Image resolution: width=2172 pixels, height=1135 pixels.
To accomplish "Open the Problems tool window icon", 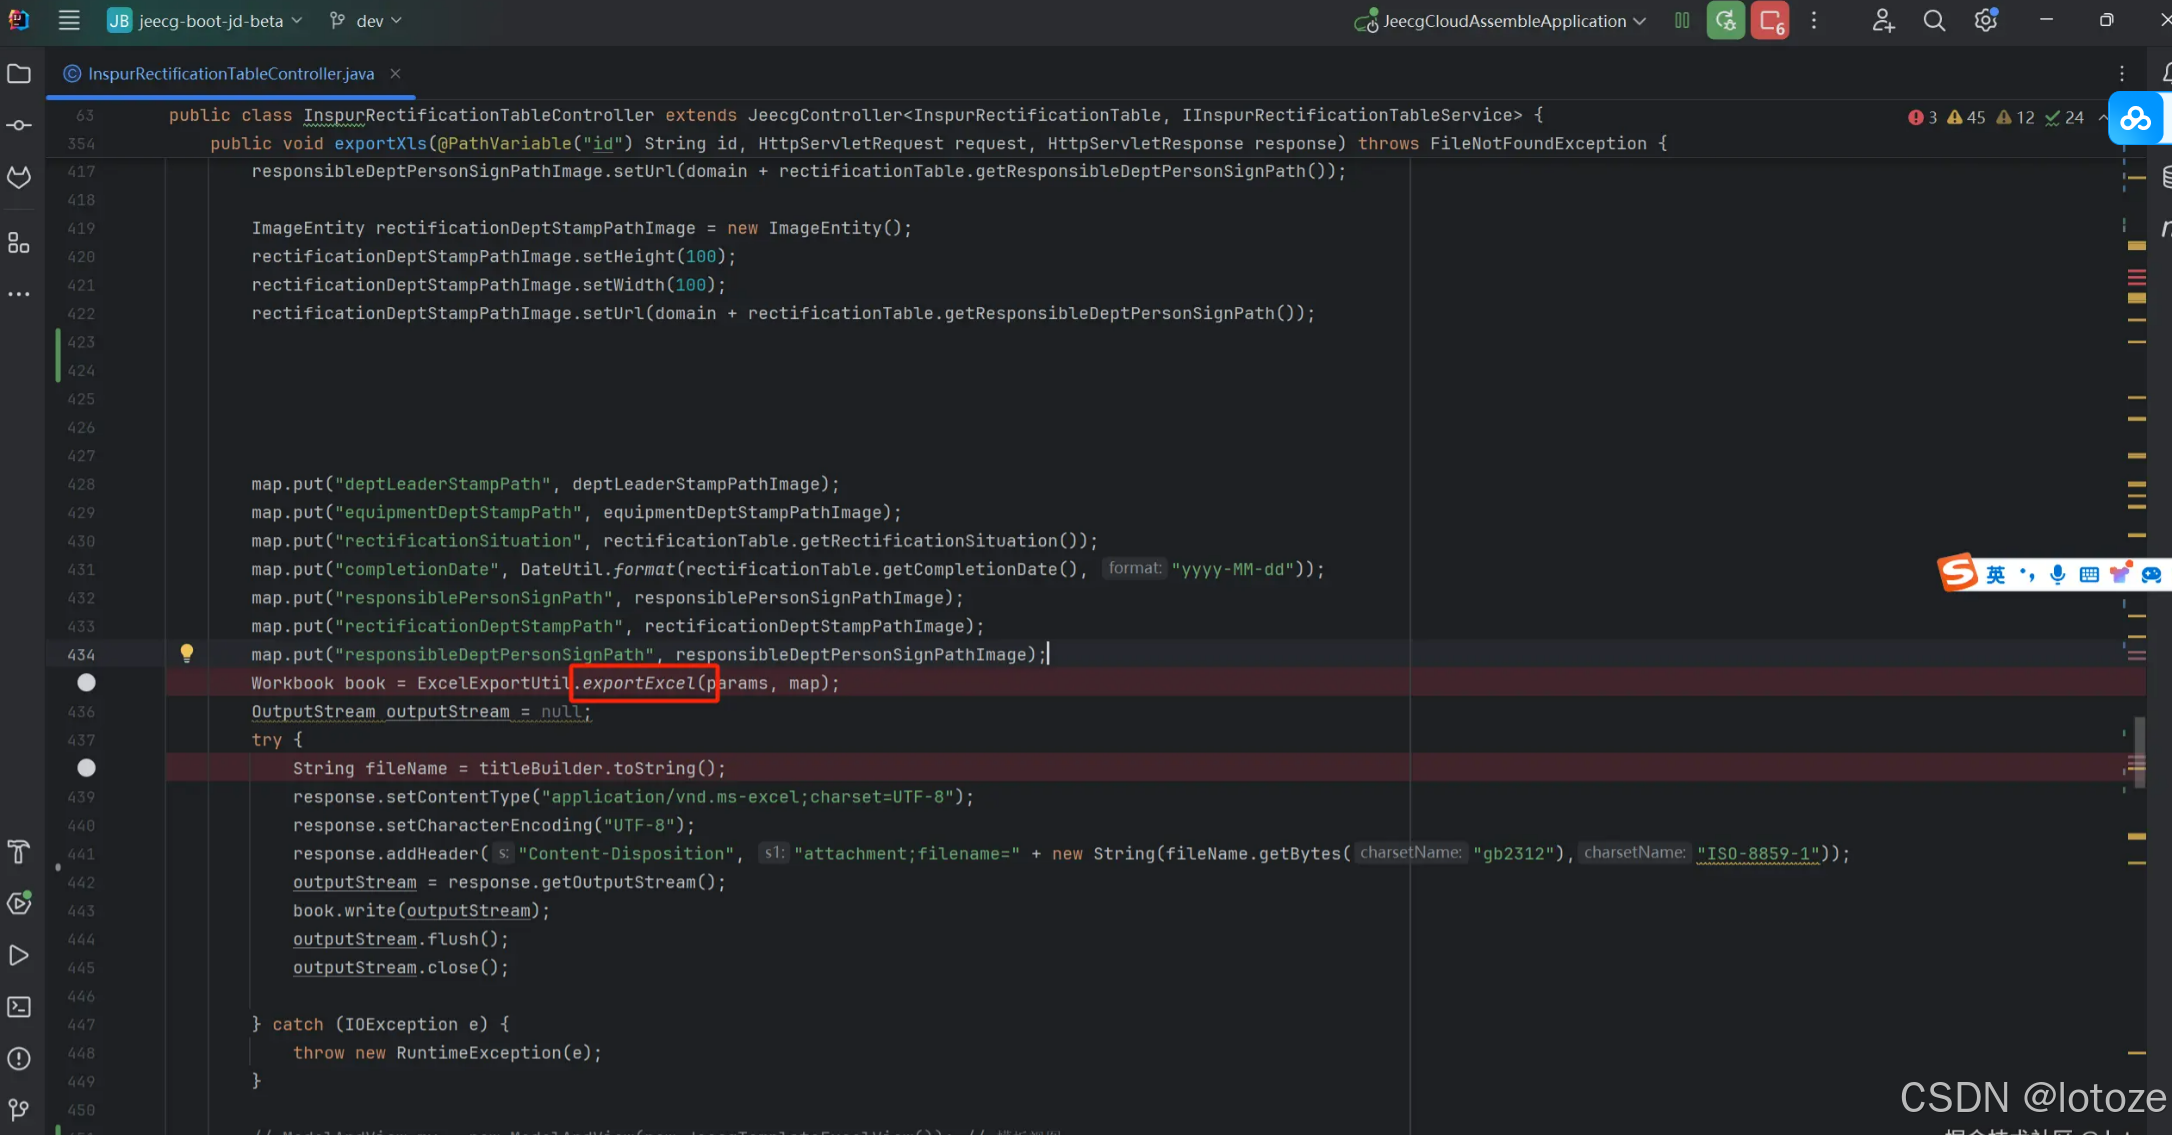I will pyautogui.click(x=19, y=1059).
